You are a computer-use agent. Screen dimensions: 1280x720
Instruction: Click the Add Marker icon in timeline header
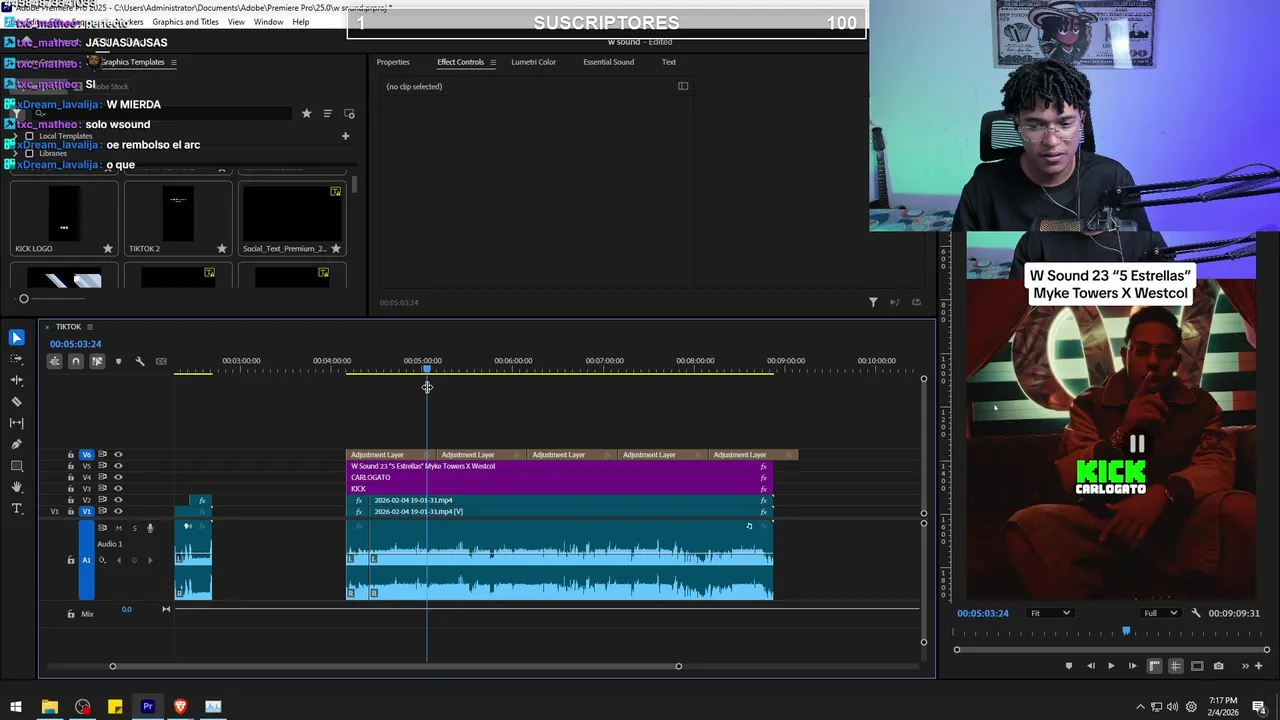[x=118, y=361]
